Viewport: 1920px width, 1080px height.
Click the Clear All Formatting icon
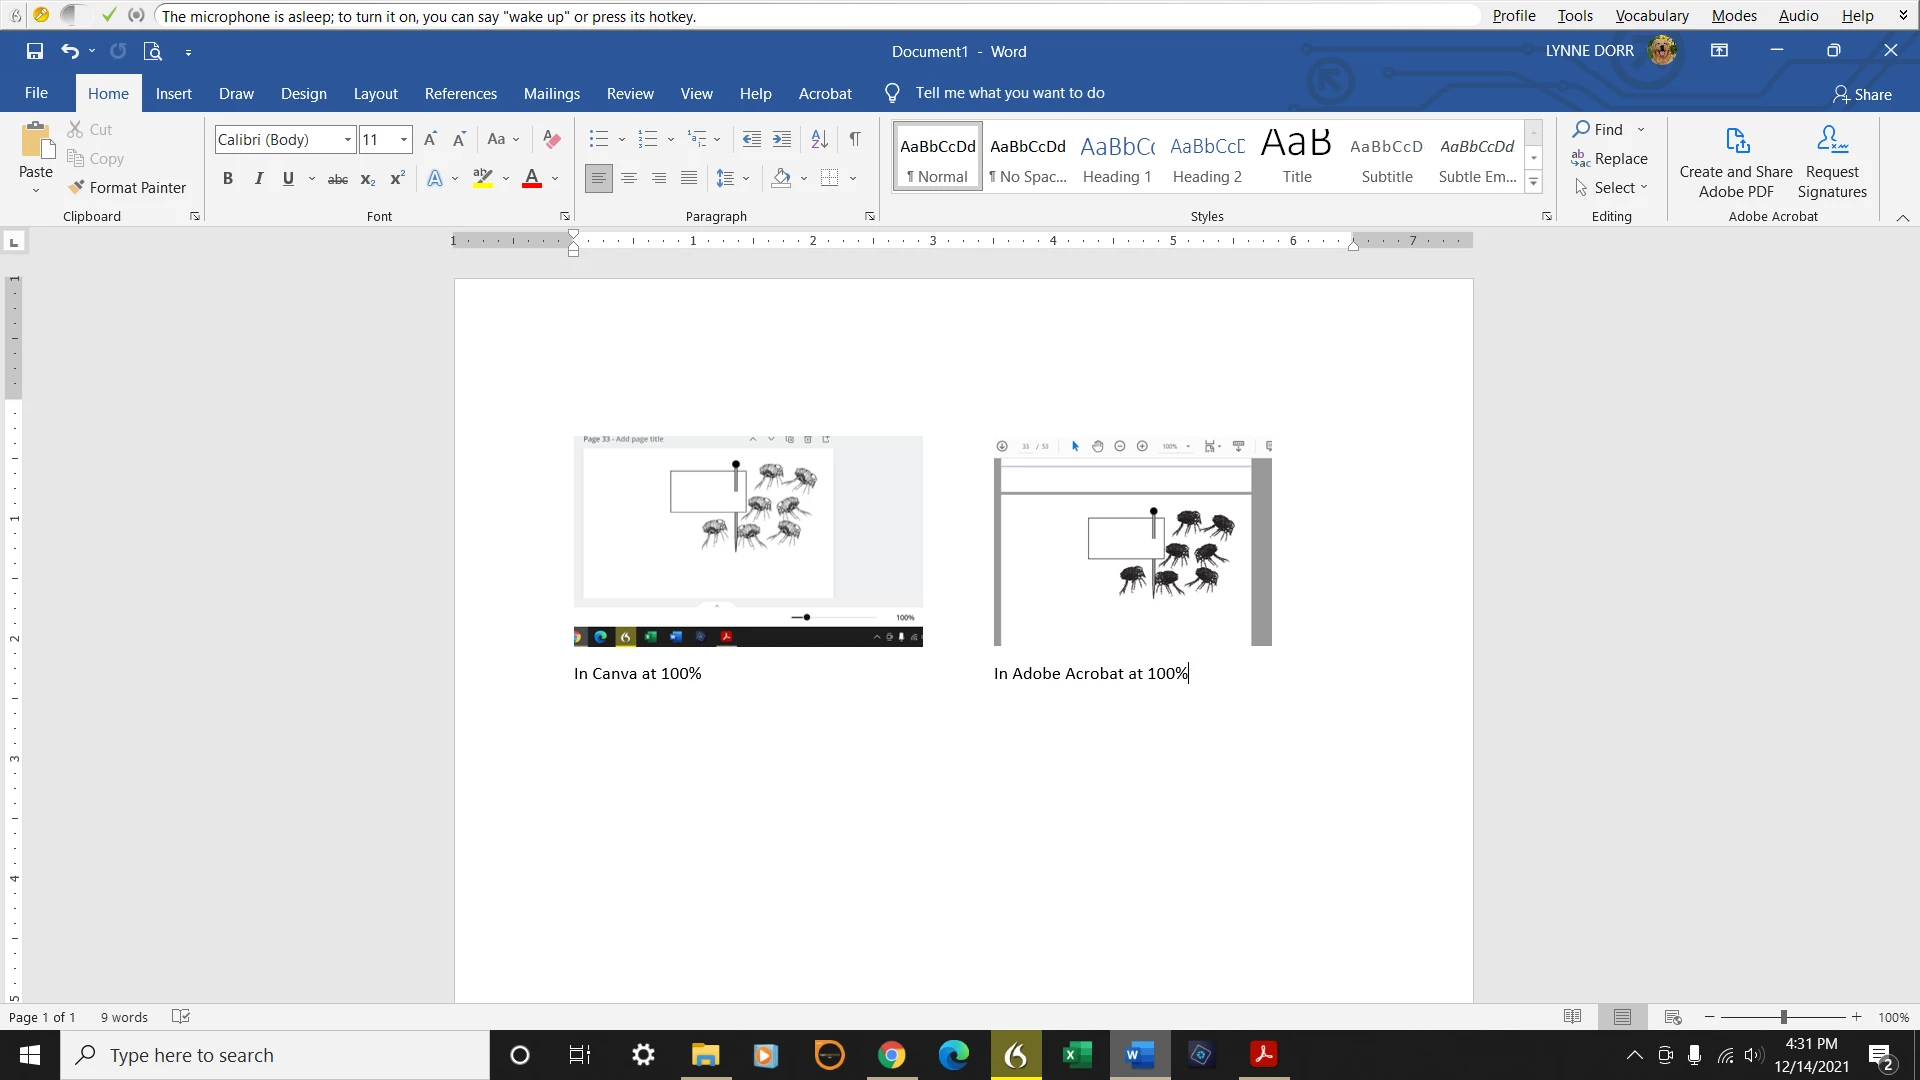pos(551,139)
